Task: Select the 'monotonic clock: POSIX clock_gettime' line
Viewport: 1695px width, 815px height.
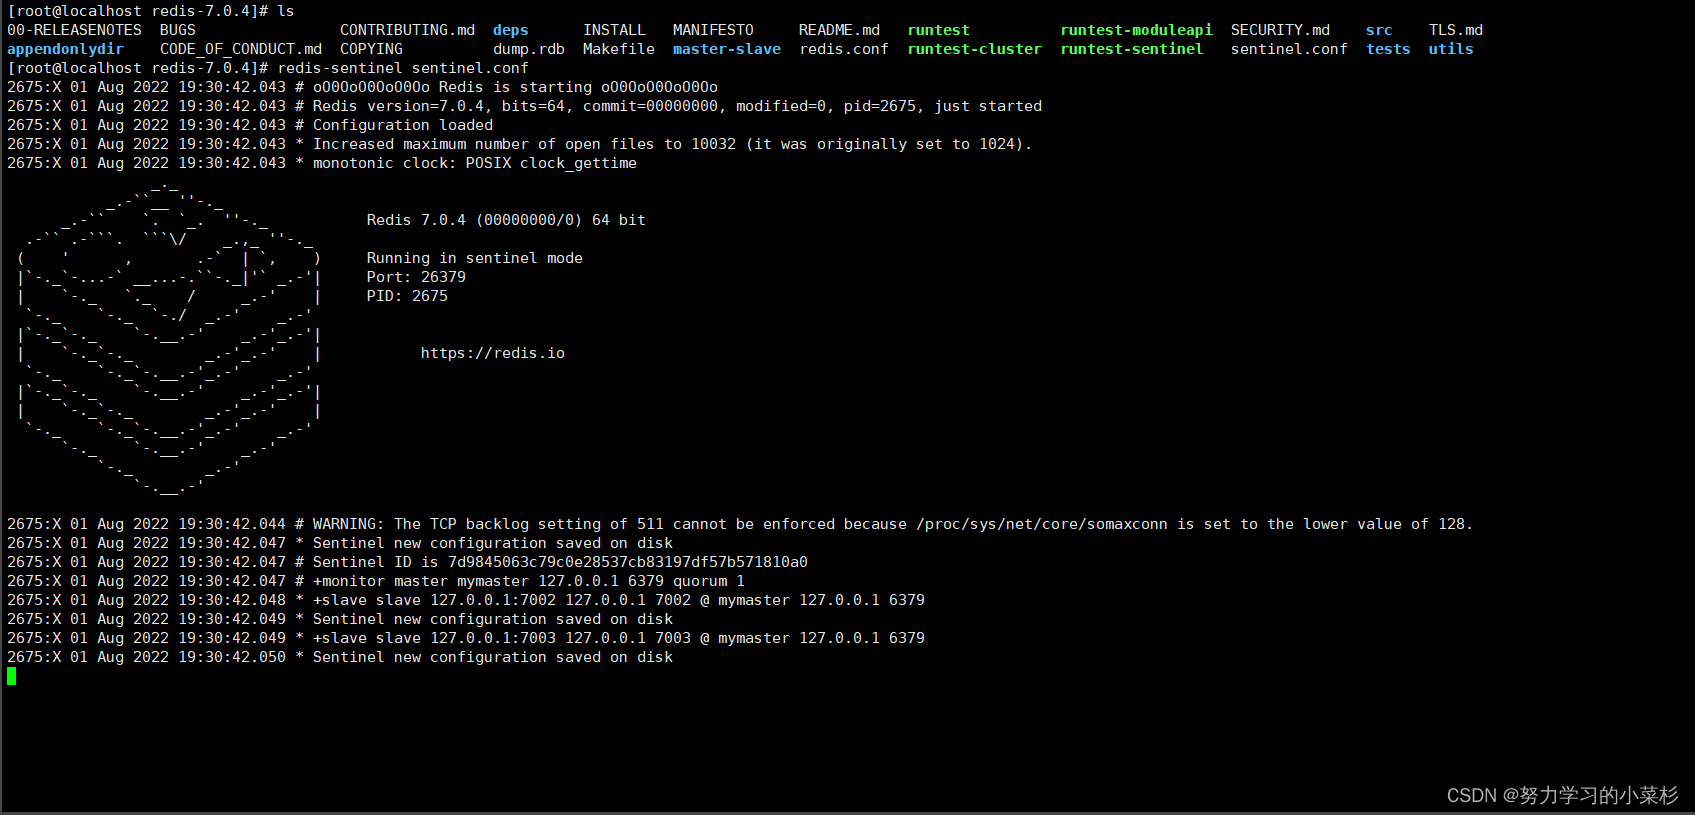Action: [322, 163]
